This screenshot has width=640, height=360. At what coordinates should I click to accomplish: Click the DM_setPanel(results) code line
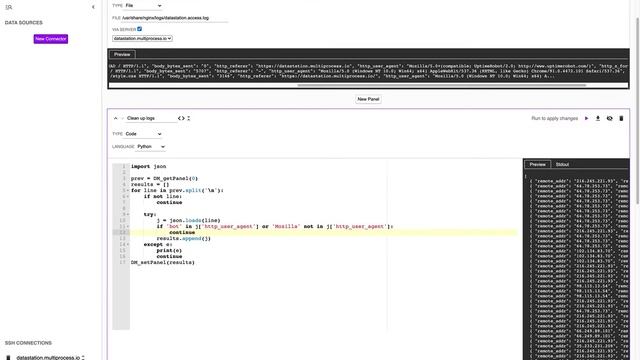click(162, 262)
